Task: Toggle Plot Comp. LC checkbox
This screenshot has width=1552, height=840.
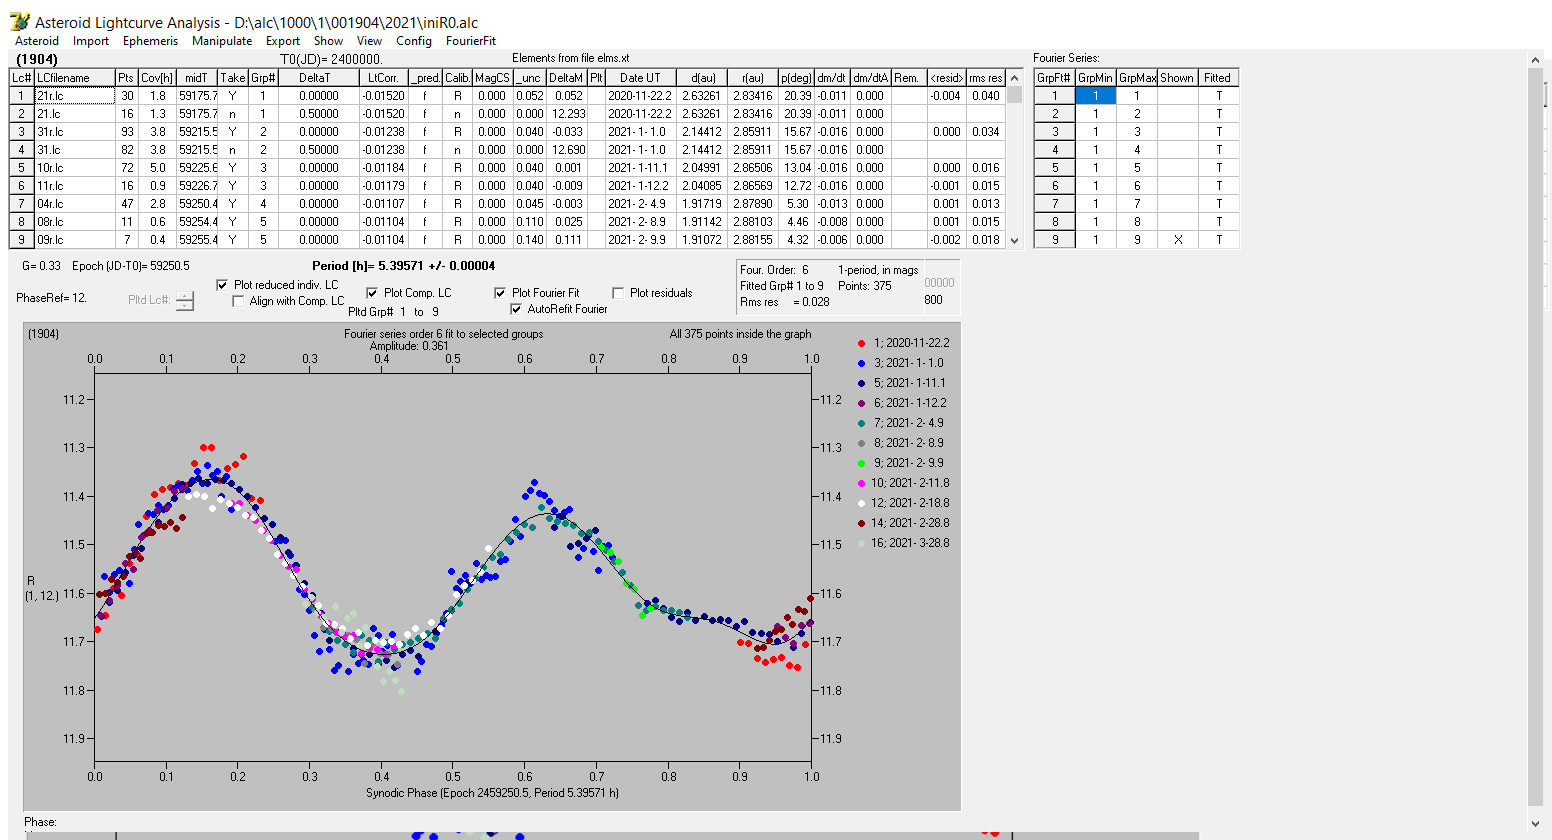Action: click(372, 293)
